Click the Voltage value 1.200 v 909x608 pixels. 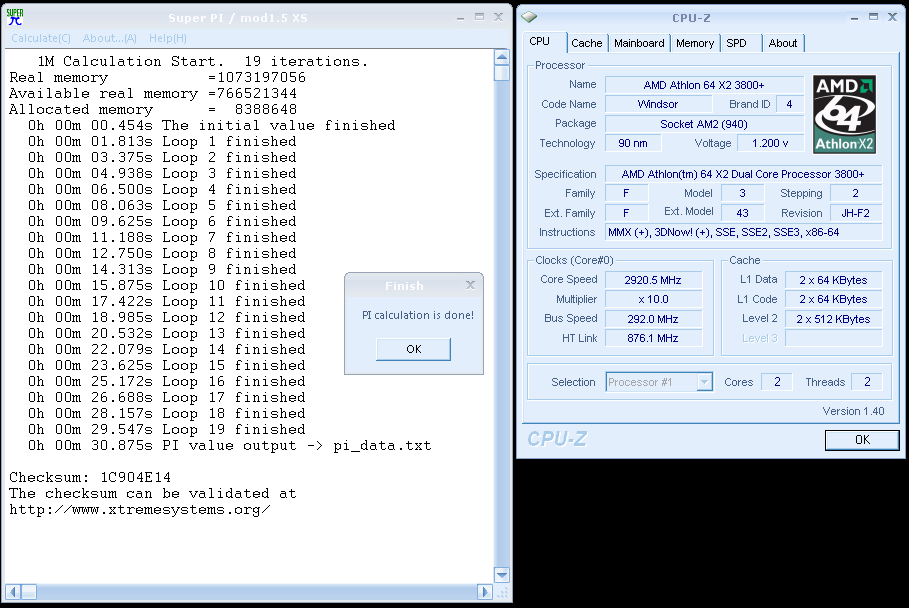click(770, 143)
